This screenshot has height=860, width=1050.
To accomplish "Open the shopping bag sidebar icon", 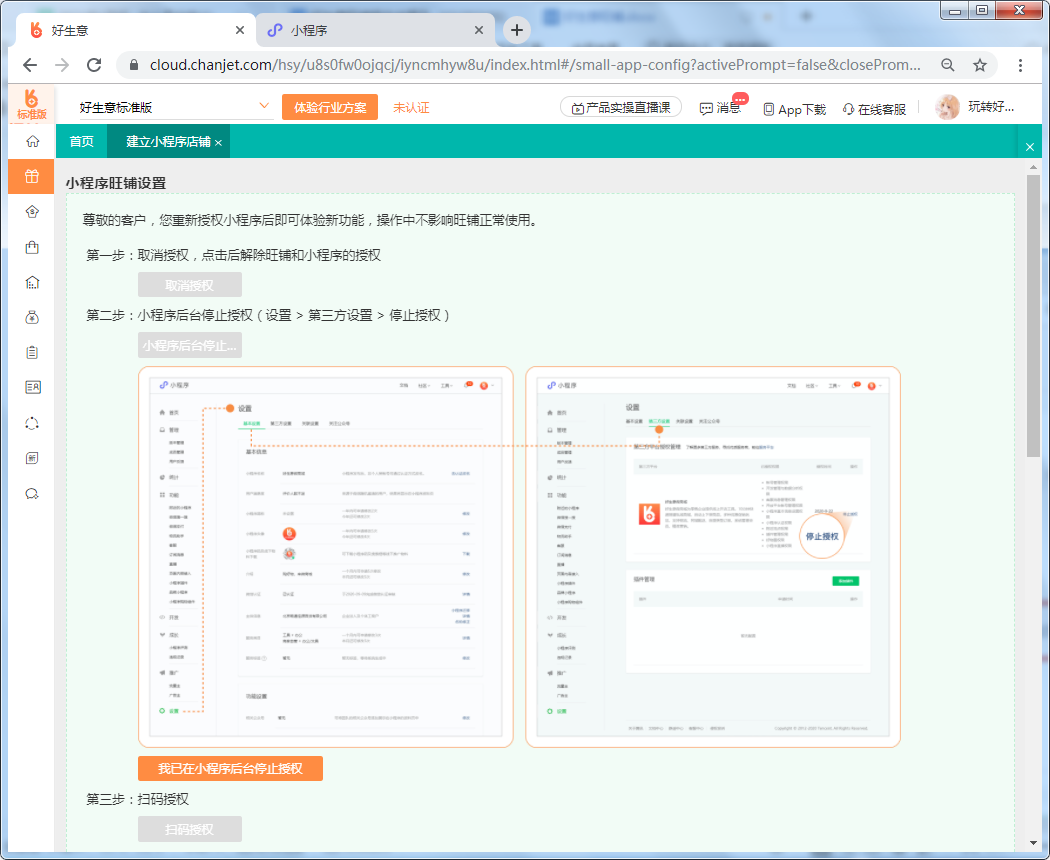I will click(x=31, y=247).
